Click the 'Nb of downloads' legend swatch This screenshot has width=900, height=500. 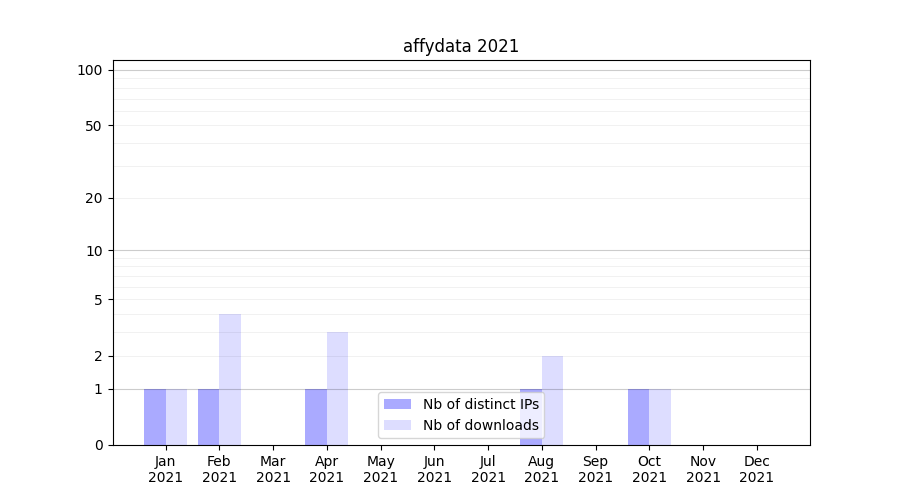pos(397,425)
